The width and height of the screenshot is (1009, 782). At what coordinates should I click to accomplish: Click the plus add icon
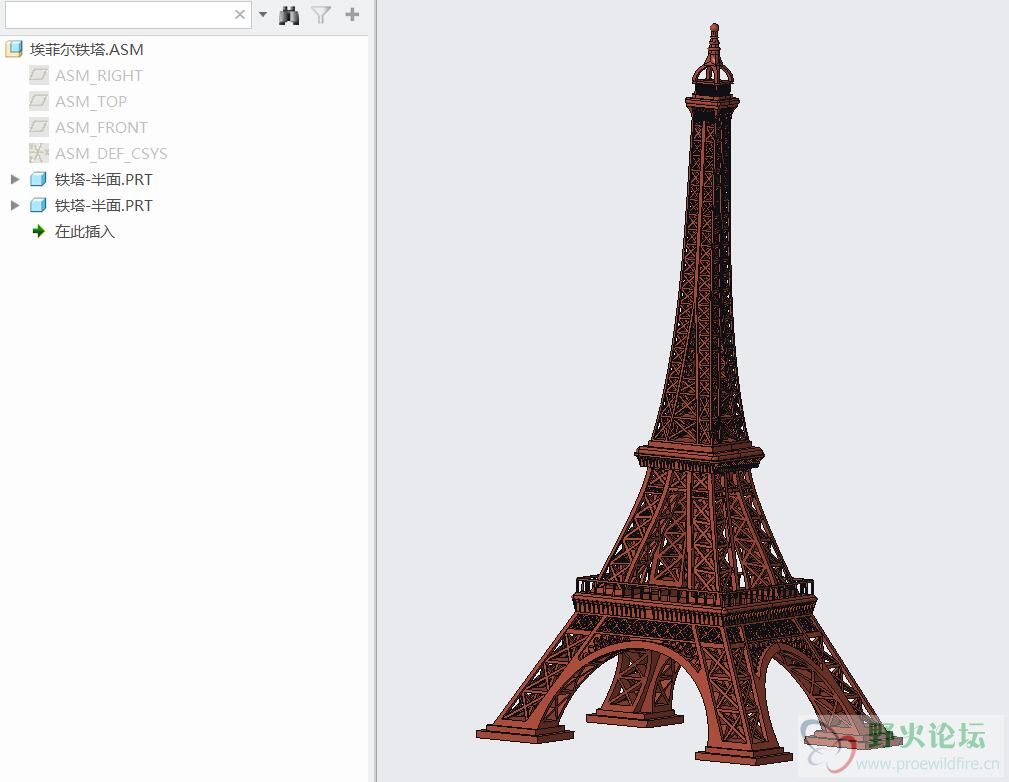click(352, 14)
